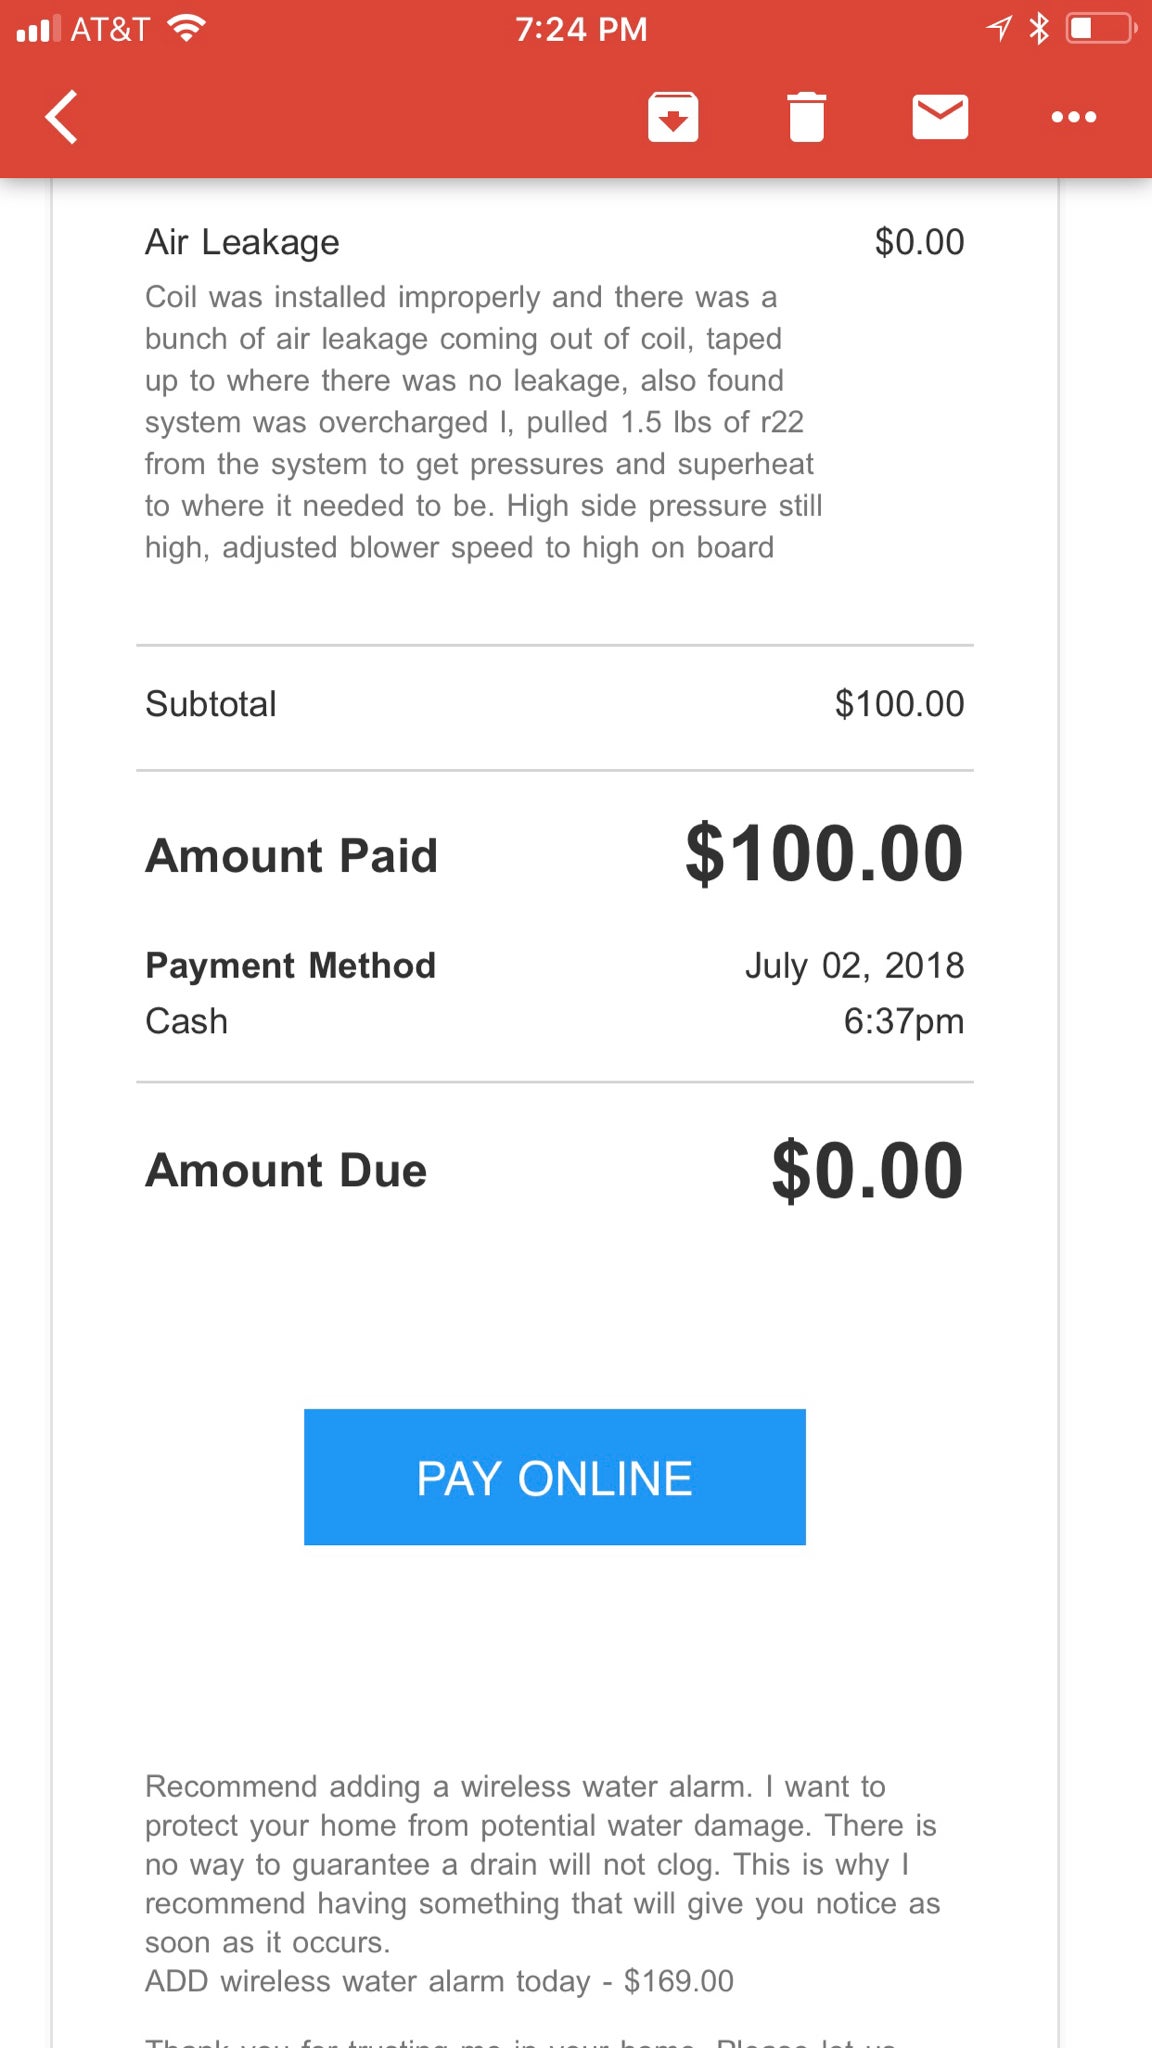Image resolution: width=1152 pixels, height=2048 pixels.
Task: Tap the location services arrow icon
Action: pyautogui.click(x=998, y=28)
